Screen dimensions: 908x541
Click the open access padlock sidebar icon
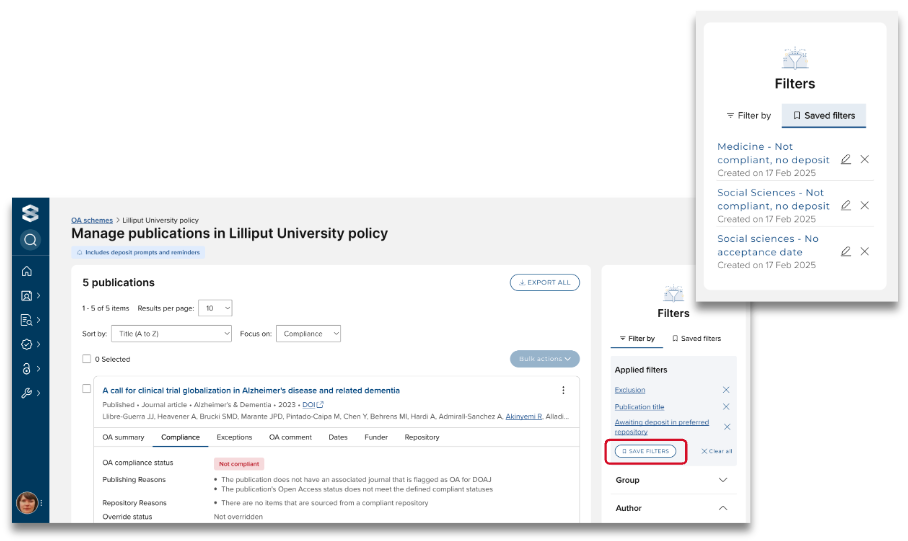(27, 368)
